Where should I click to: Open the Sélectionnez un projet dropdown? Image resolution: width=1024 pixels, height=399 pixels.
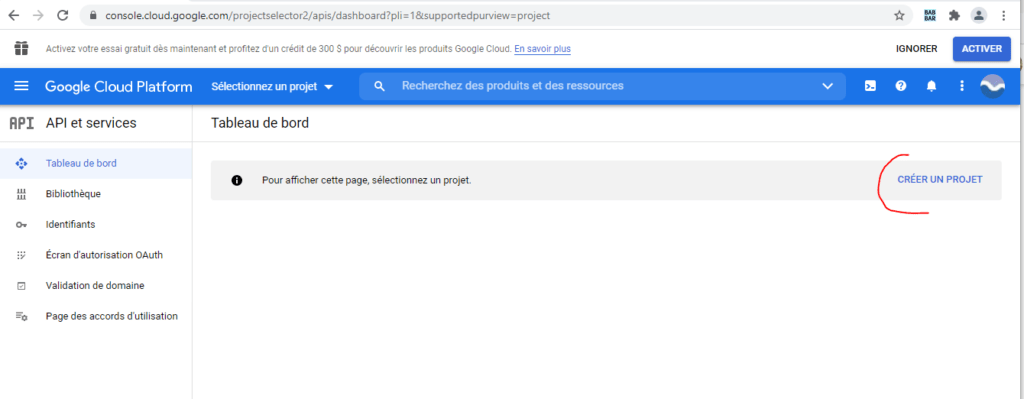pyautogui.click(x=272, y=86)
